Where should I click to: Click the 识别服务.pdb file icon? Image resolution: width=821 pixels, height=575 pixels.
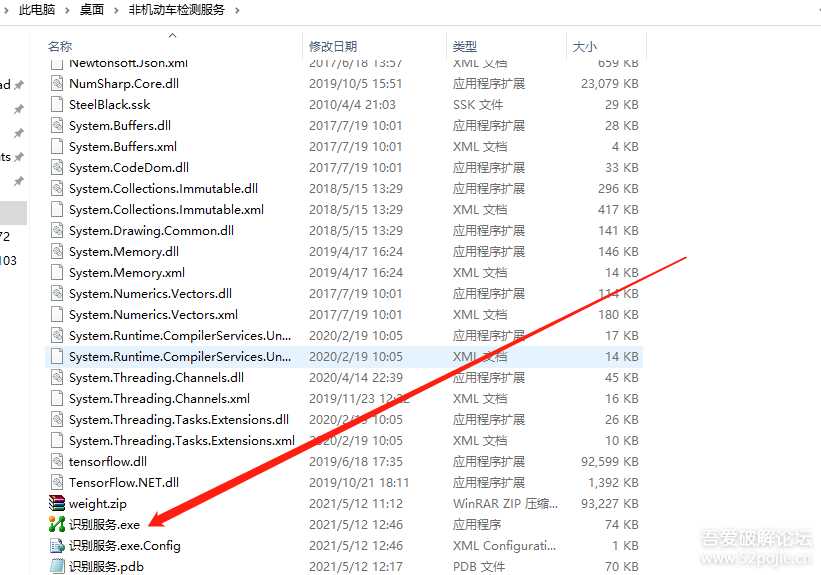[57, 567]
